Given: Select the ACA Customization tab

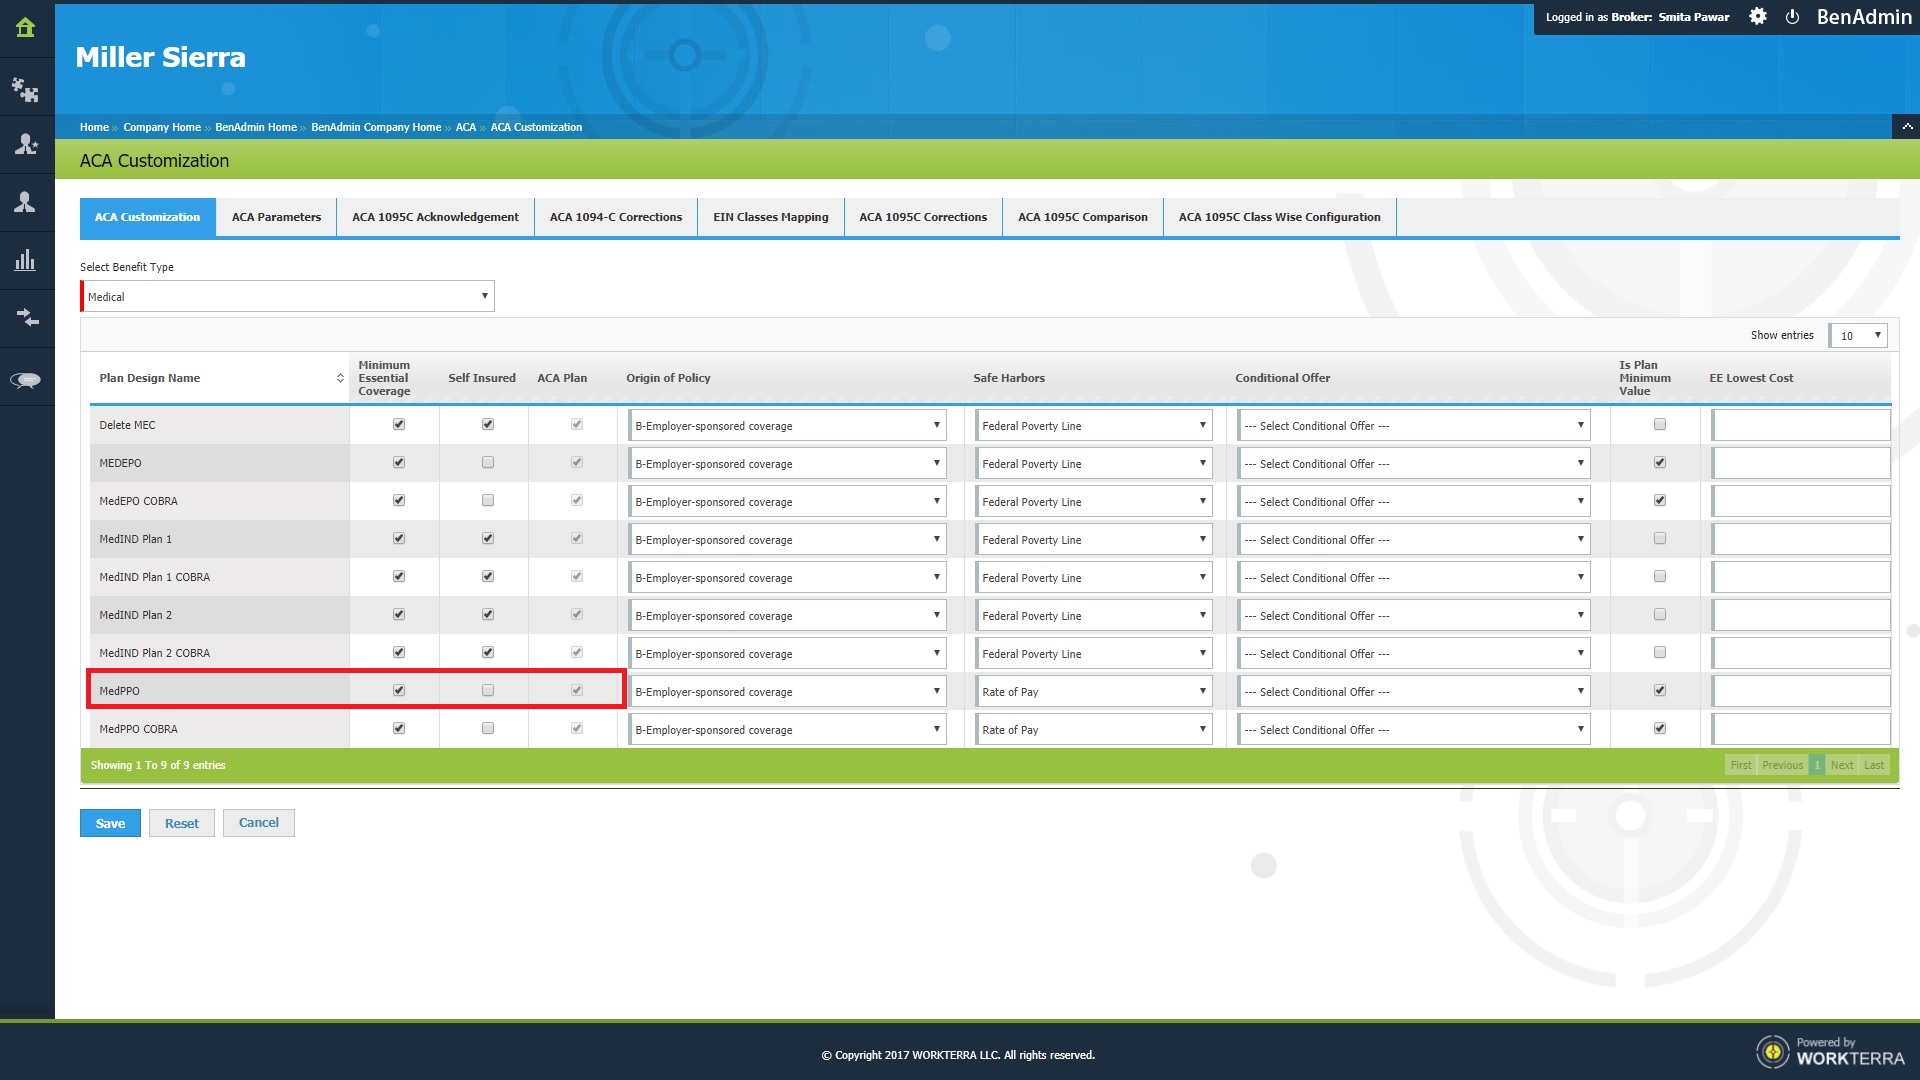Looking at the screenshot, I should pyautogui.click(x=147, y=217).
